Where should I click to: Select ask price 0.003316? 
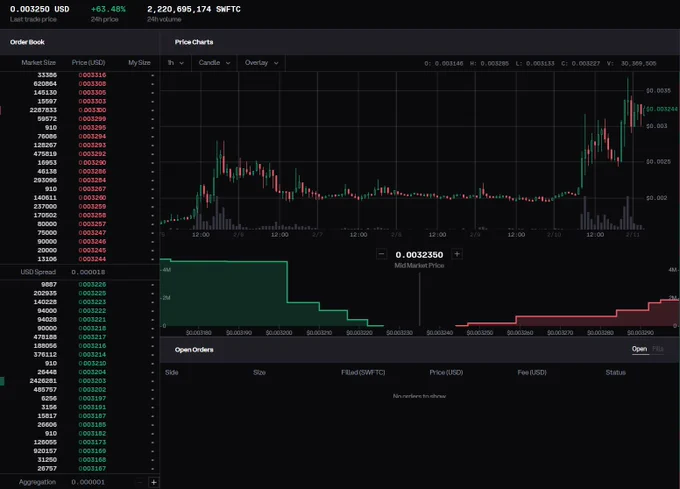[92, 75]
